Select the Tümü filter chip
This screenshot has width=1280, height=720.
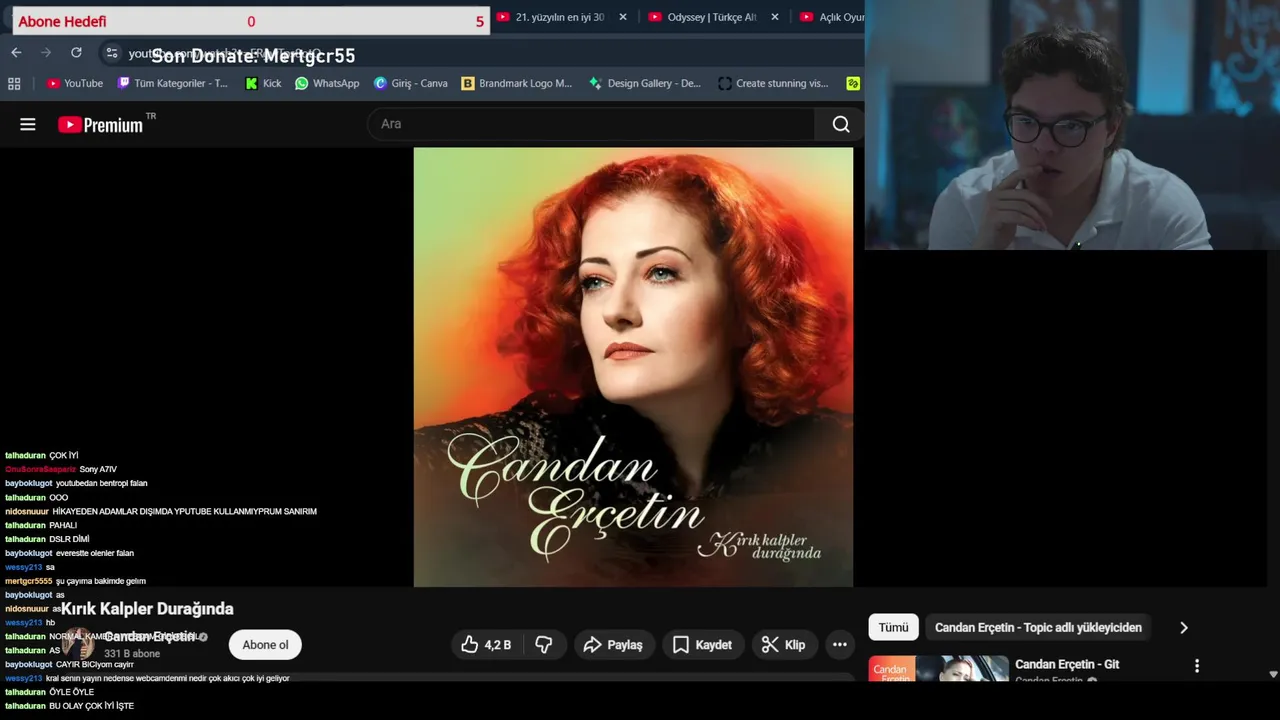(893, 627)
